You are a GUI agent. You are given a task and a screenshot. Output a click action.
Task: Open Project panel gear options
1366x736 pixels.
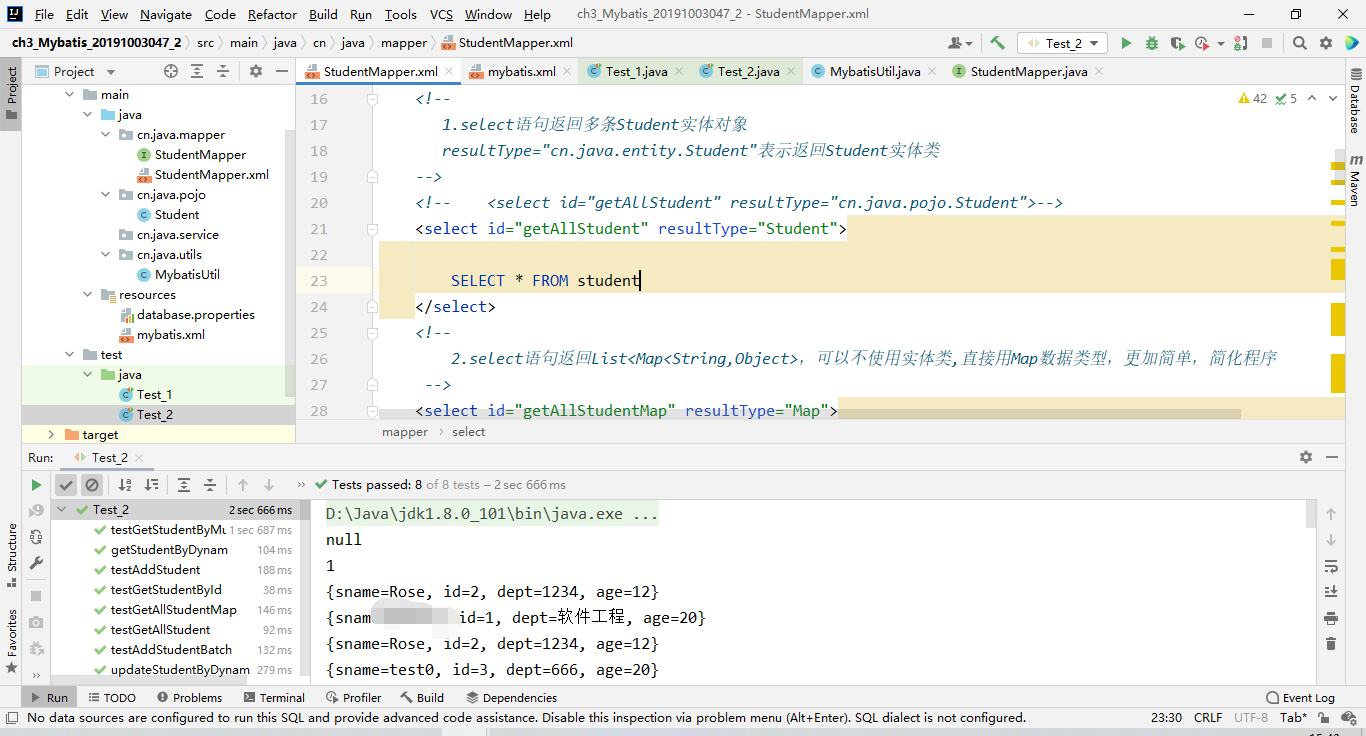click(256, 71)
